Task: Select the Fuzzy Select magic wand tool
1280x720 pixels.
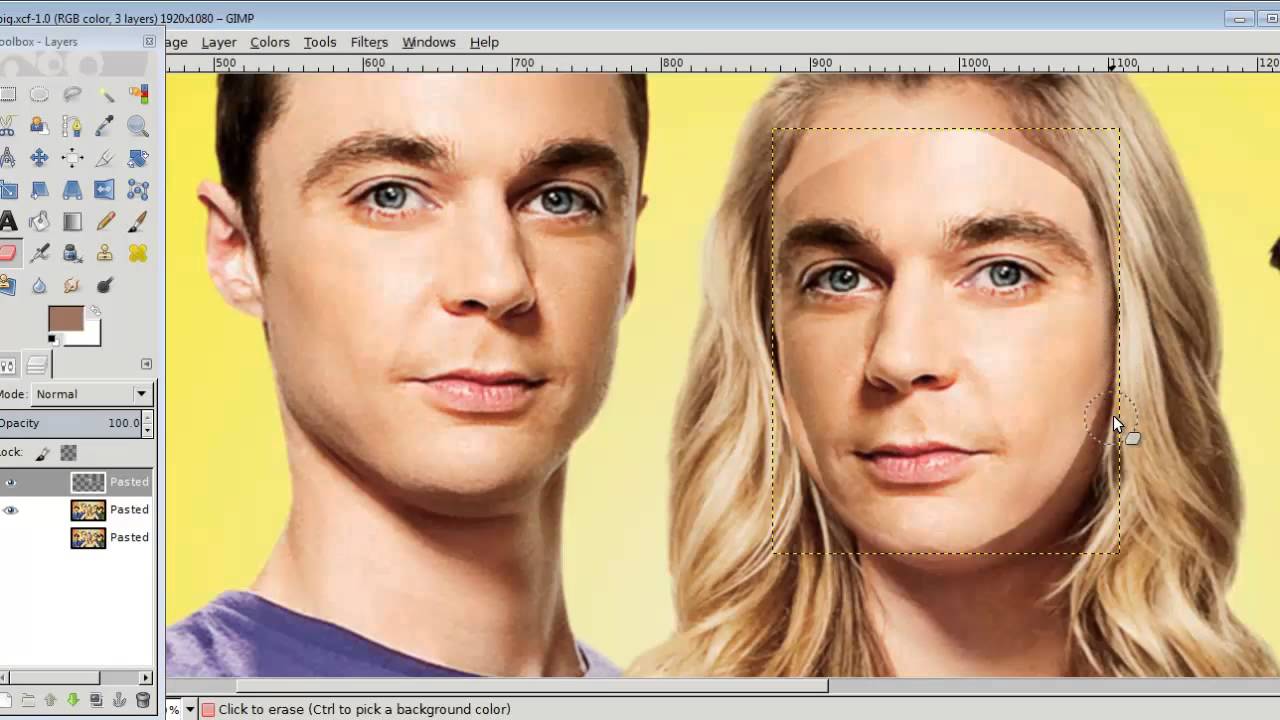Action: tap(105, 94)
